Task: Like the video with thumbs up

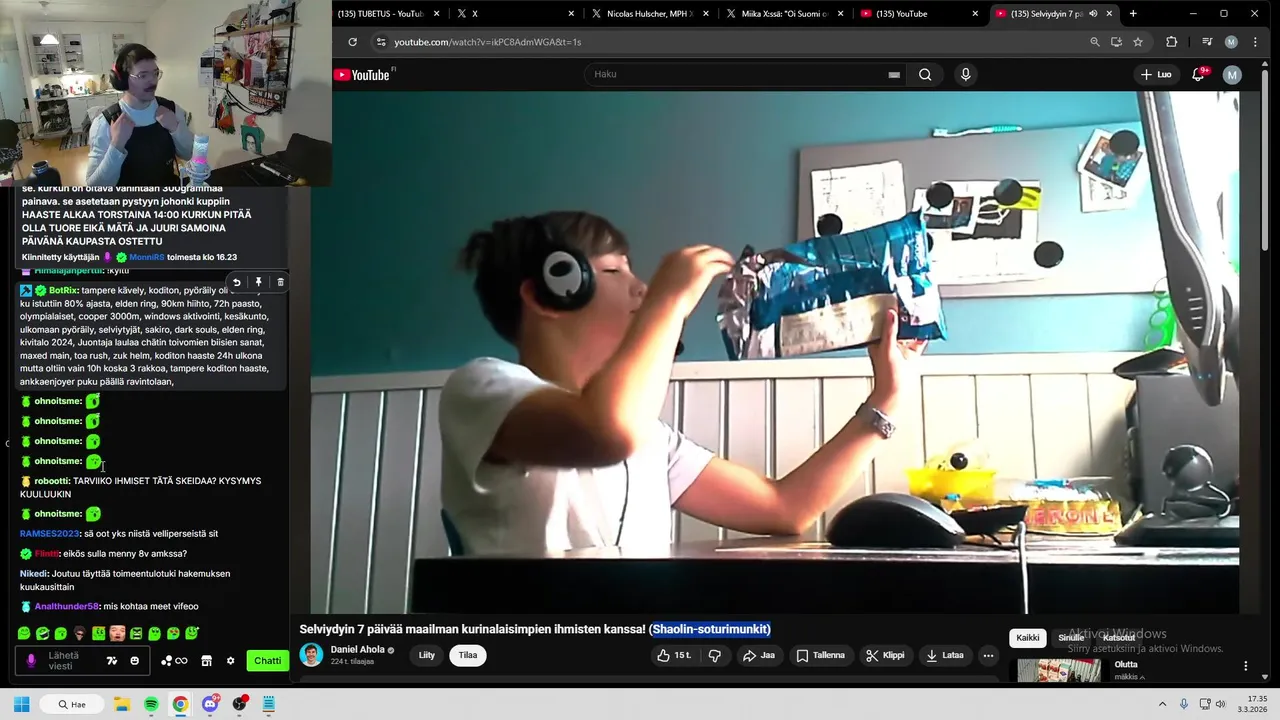Action: coord(674,655)
